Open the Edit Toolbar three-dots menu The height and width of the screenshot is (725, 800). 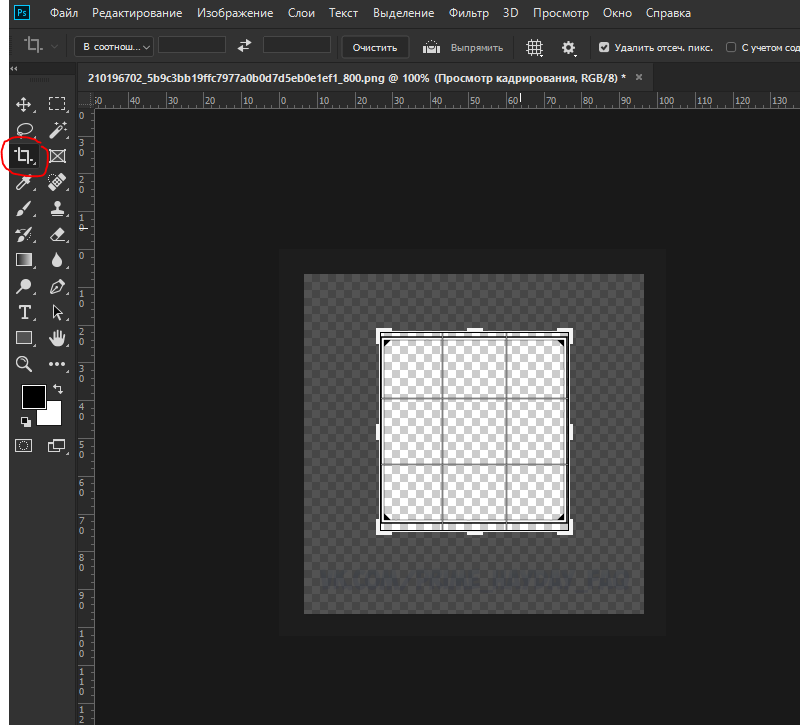[x=57, y=364]
